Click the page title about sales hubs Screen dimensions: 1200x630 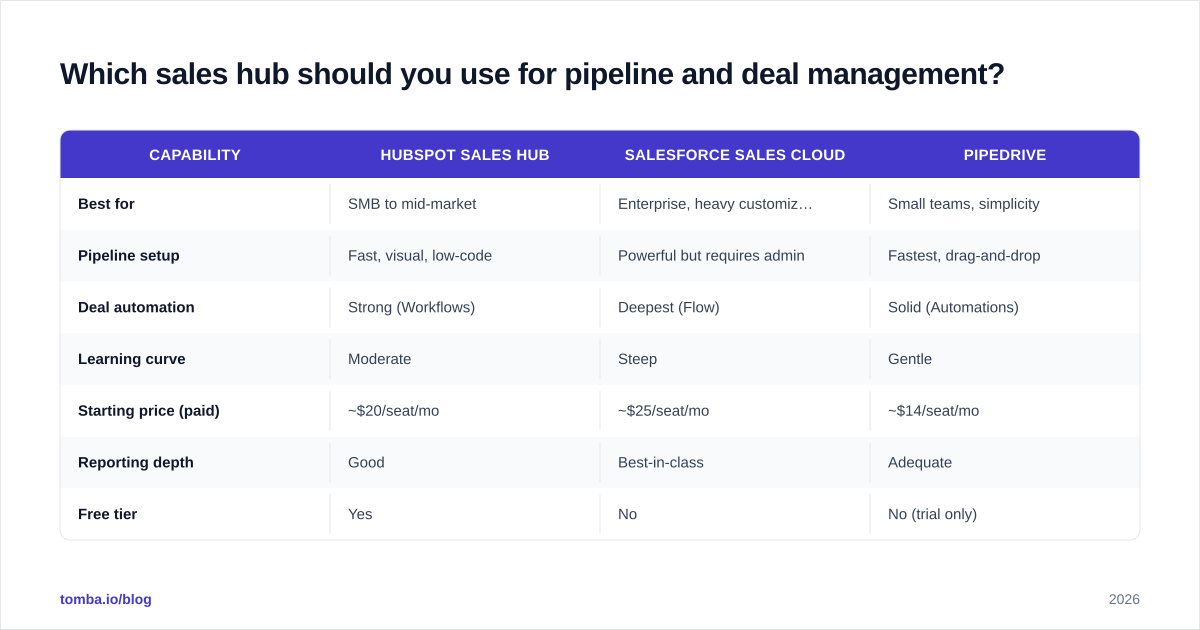click(532, 74)
